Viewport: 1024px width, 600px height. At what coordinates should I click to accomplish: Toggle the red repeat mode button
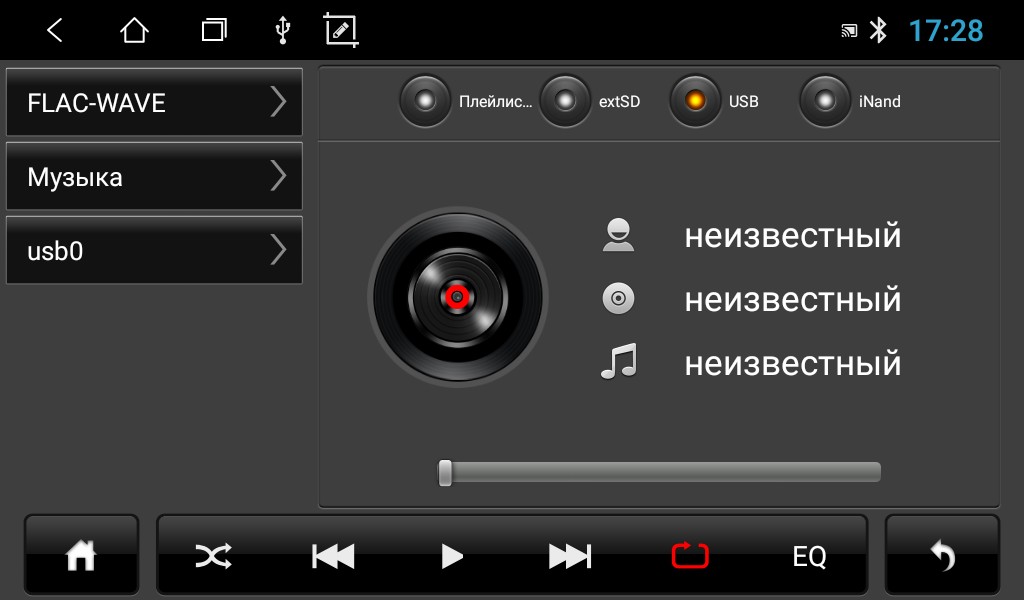pyautogui.click(x=690, y=556)
